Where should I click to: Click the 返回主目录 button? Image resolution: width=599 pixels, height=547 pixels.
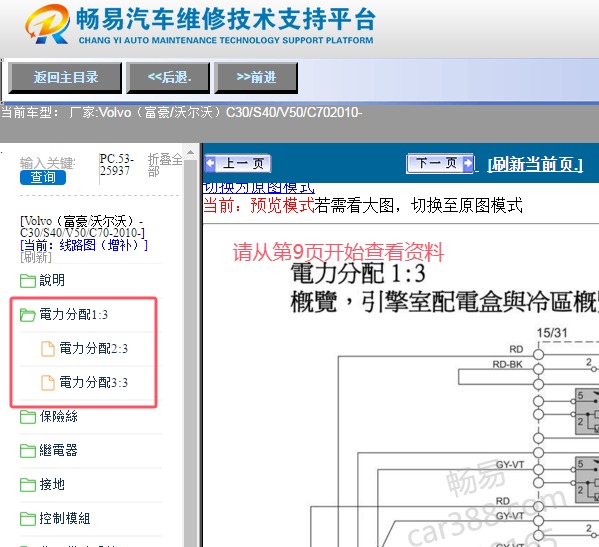65,78
